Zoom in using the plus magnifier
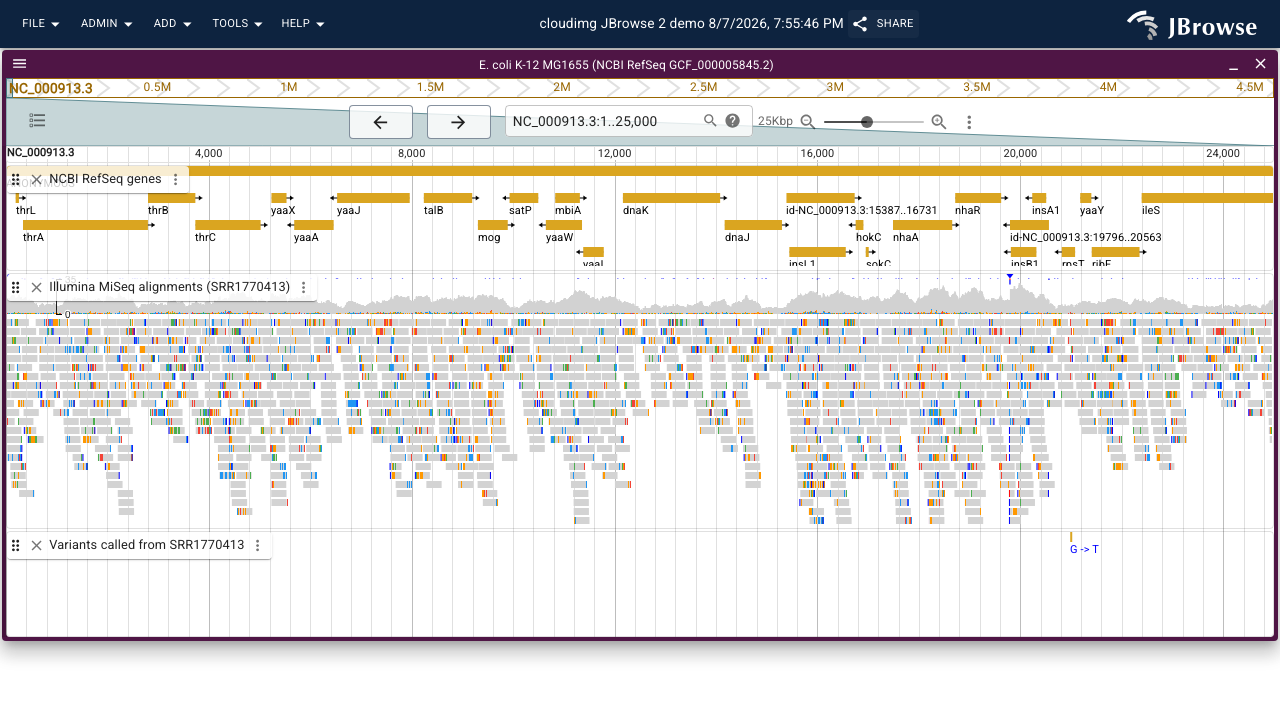1280x720 pixels. [938, 122]
